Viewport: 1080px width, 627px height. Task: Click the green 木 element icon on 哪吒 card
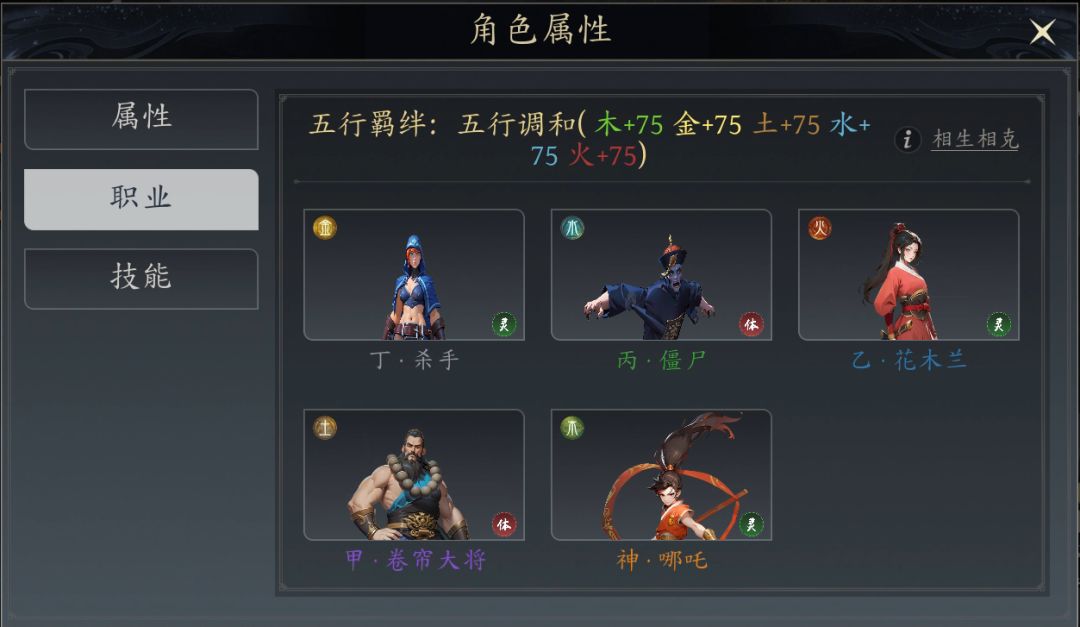click(x=572, y=428)
